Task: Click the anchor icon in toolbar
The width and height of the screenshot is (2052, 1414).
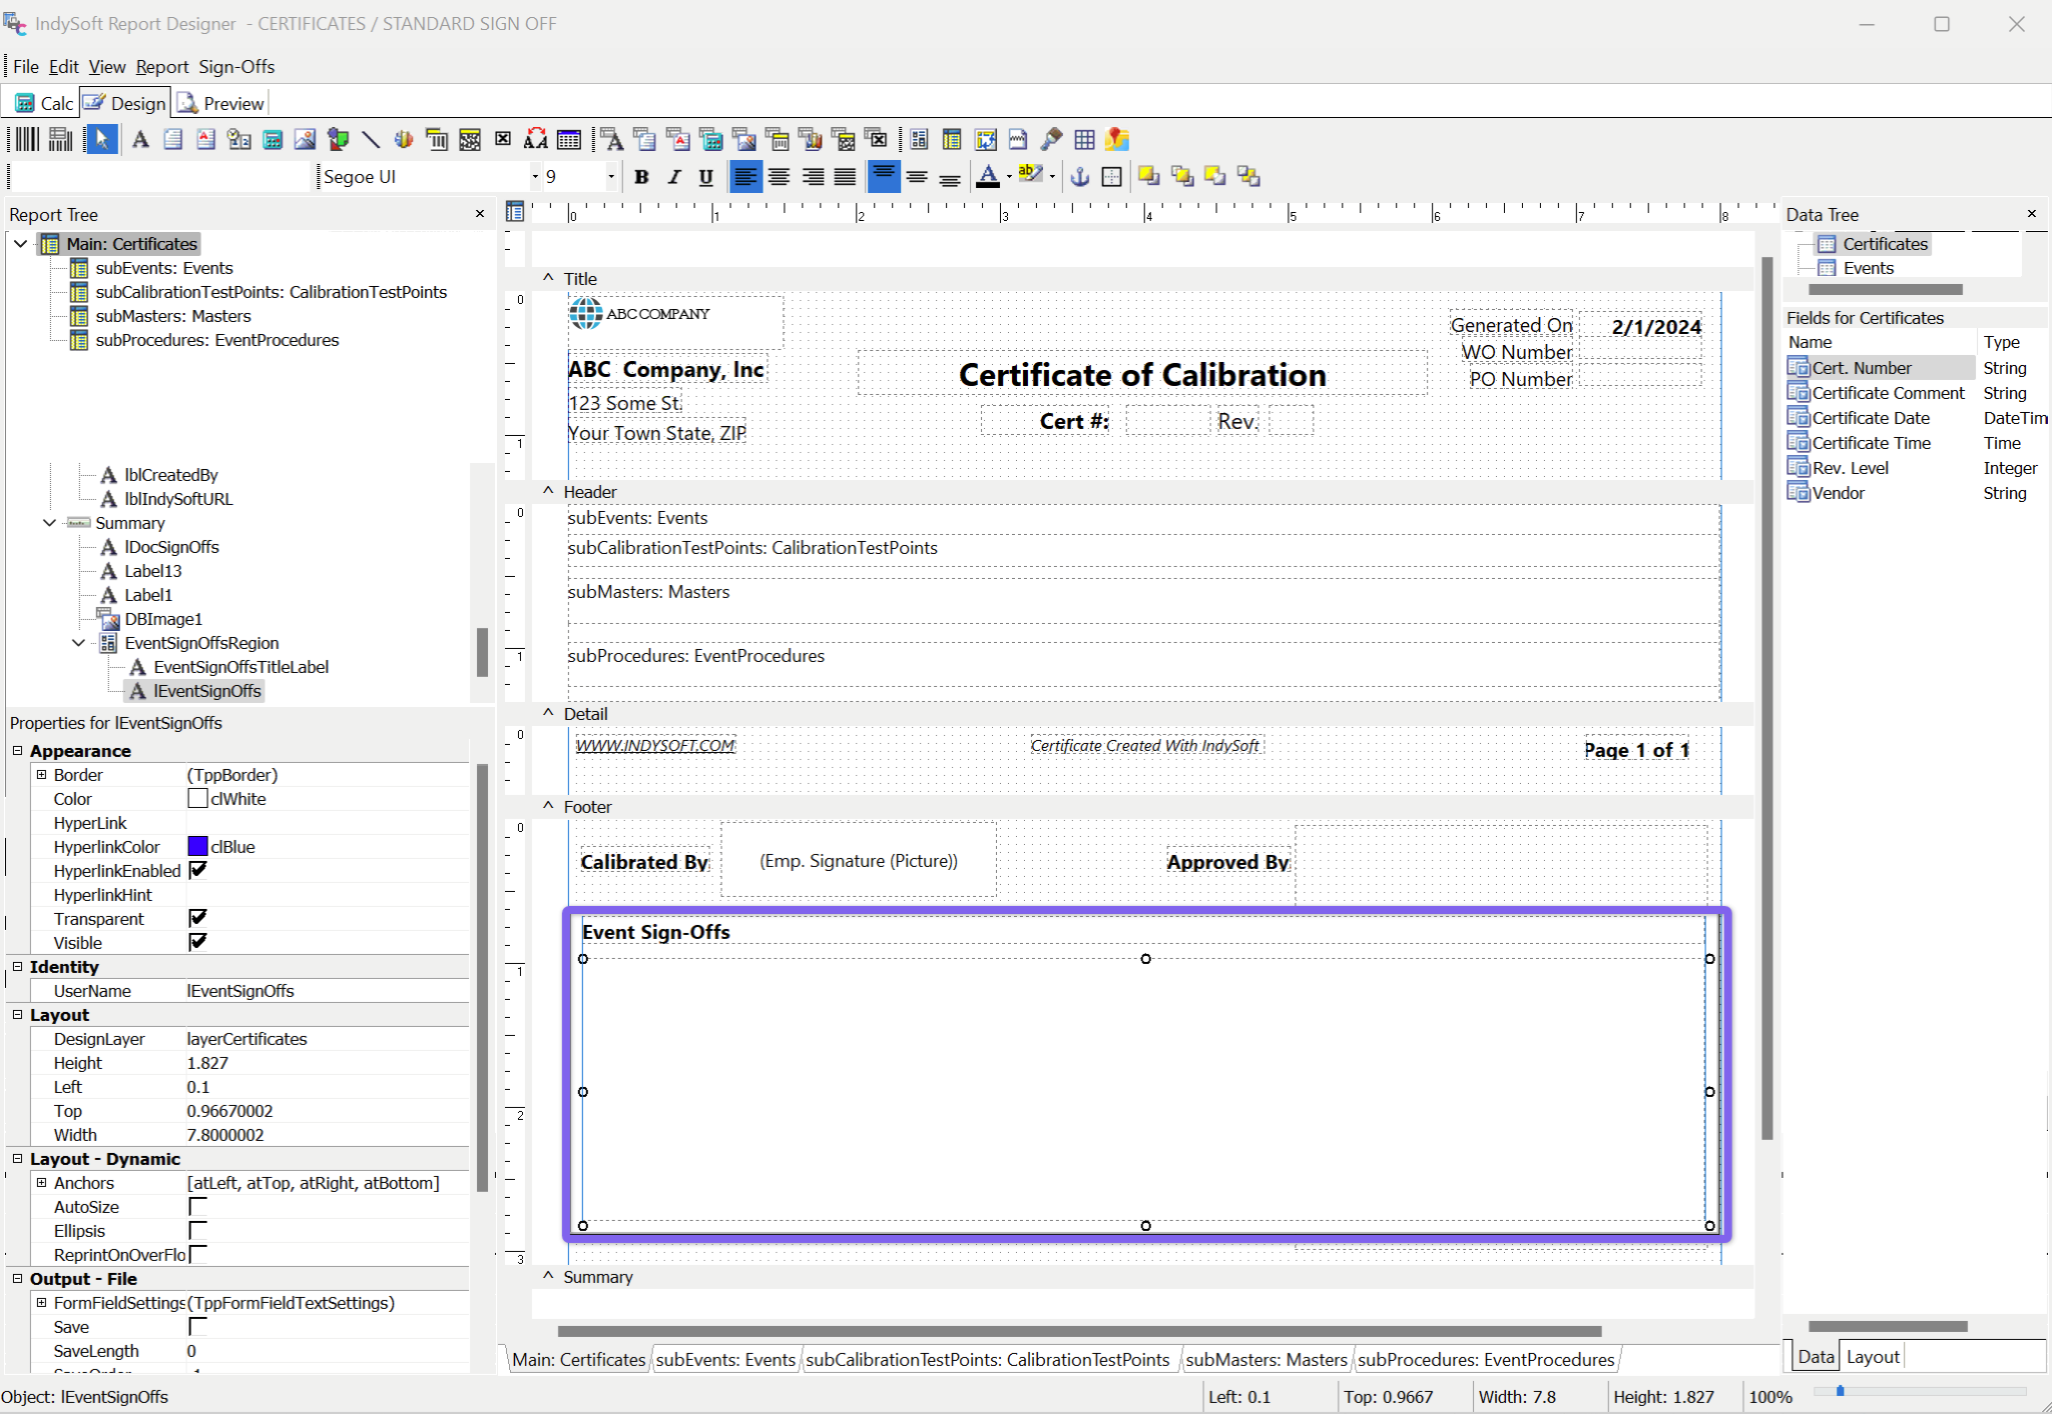Action: [1079, 177]
